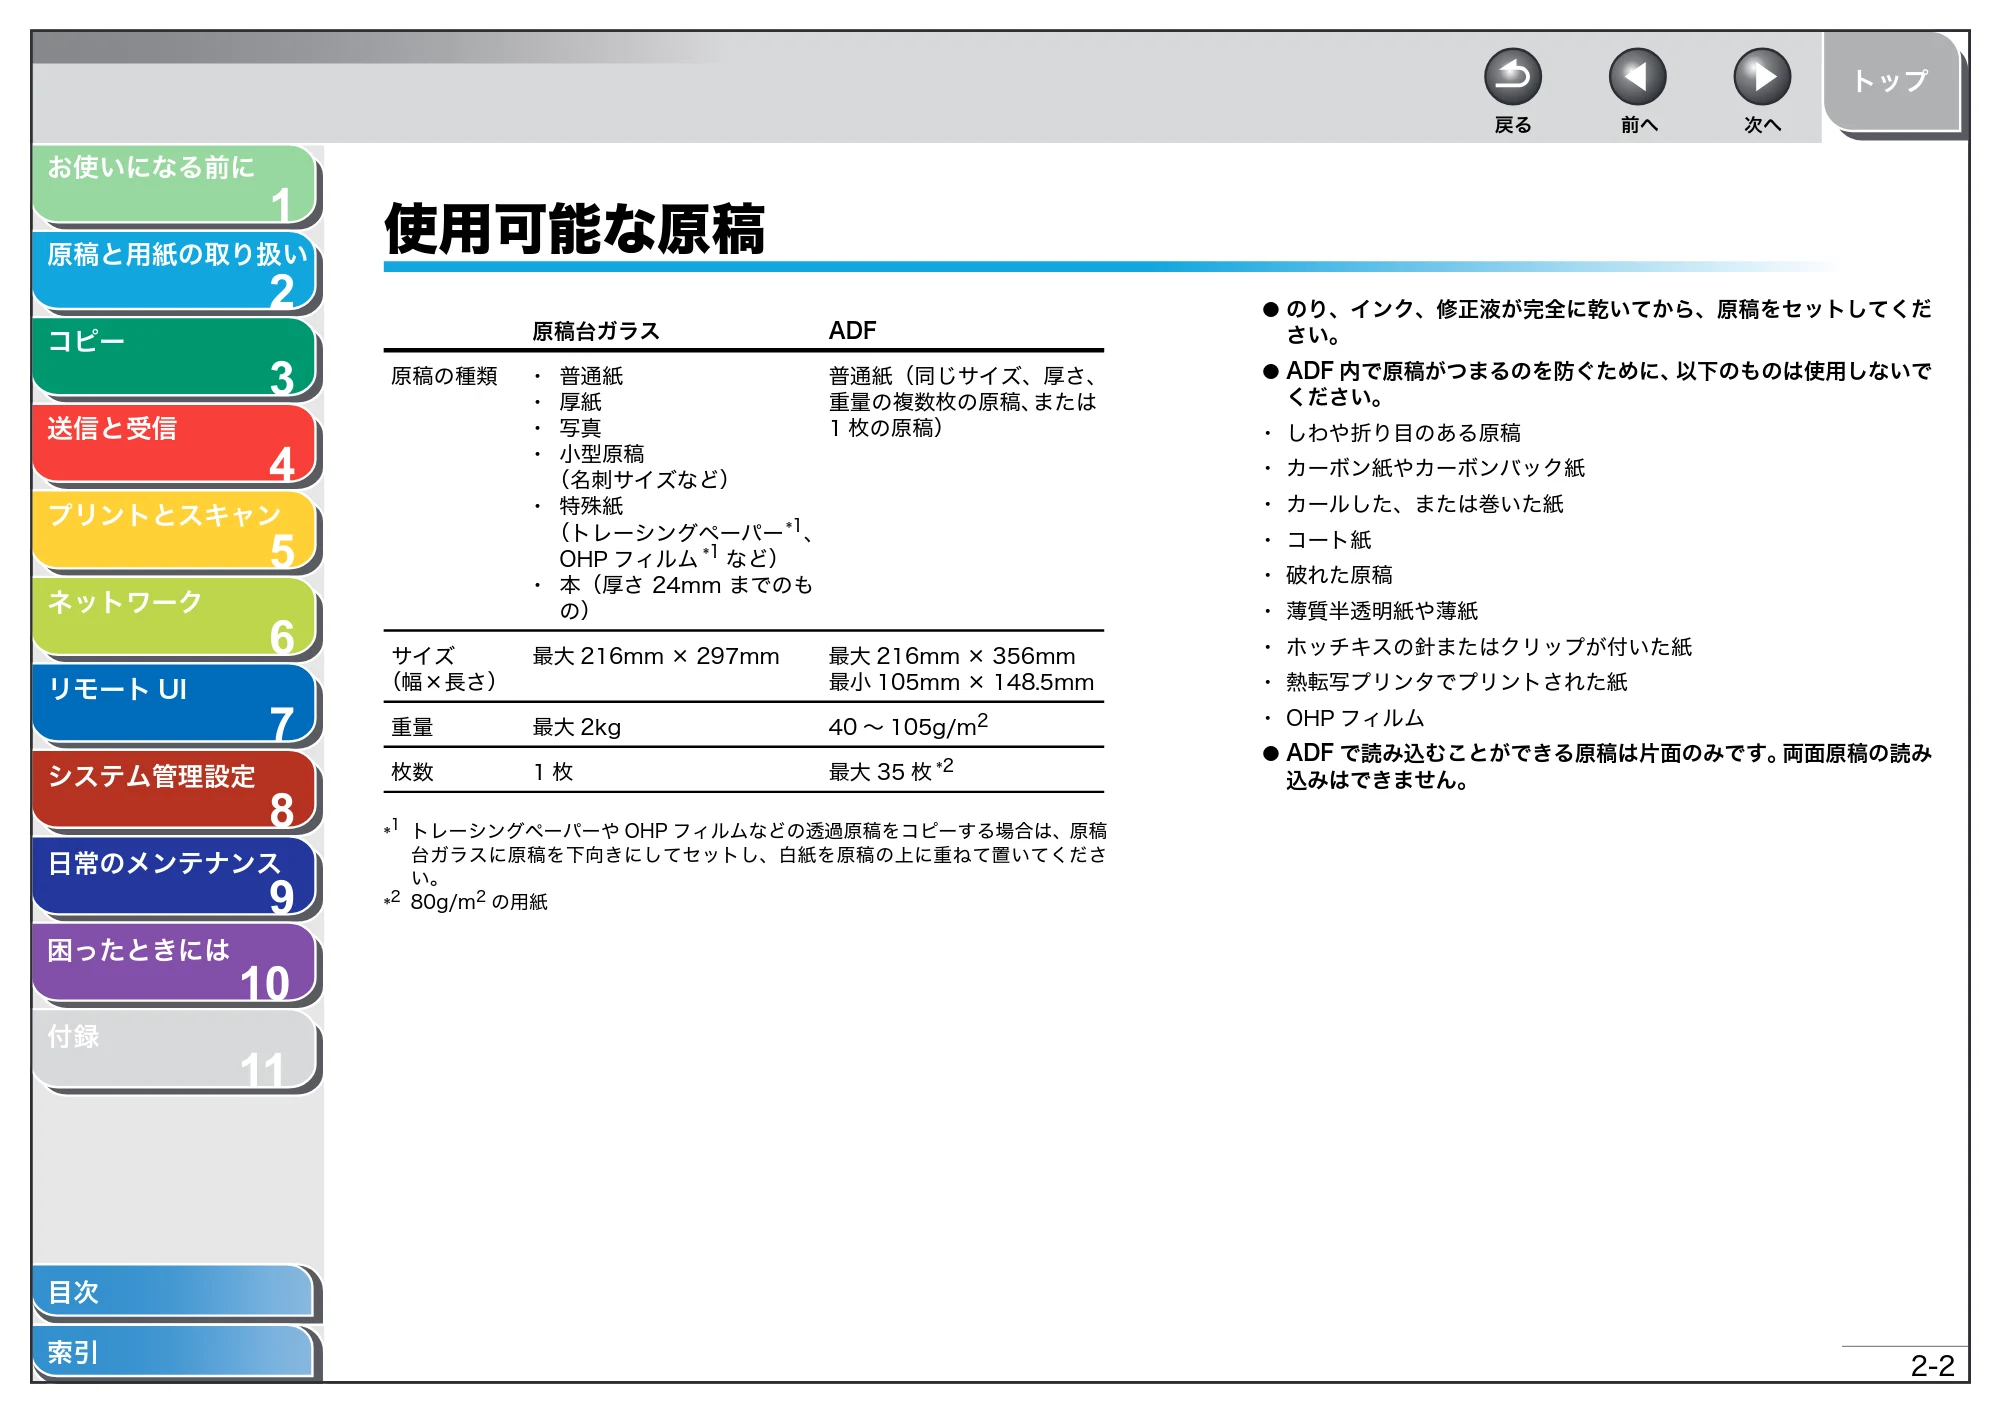
Task: Click the cell 最小 105mm × 148.5mm
Action: [961, 682]
